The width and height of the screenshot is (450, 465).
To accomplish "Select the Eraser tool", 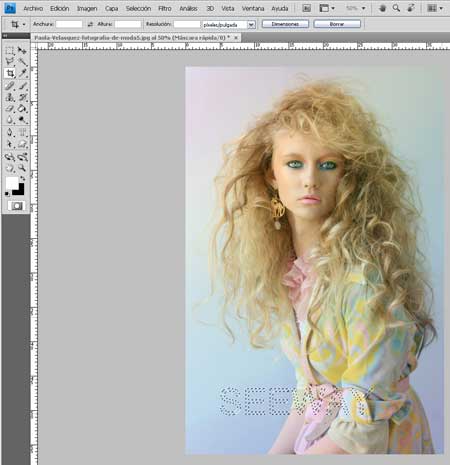I will [10, 109].
